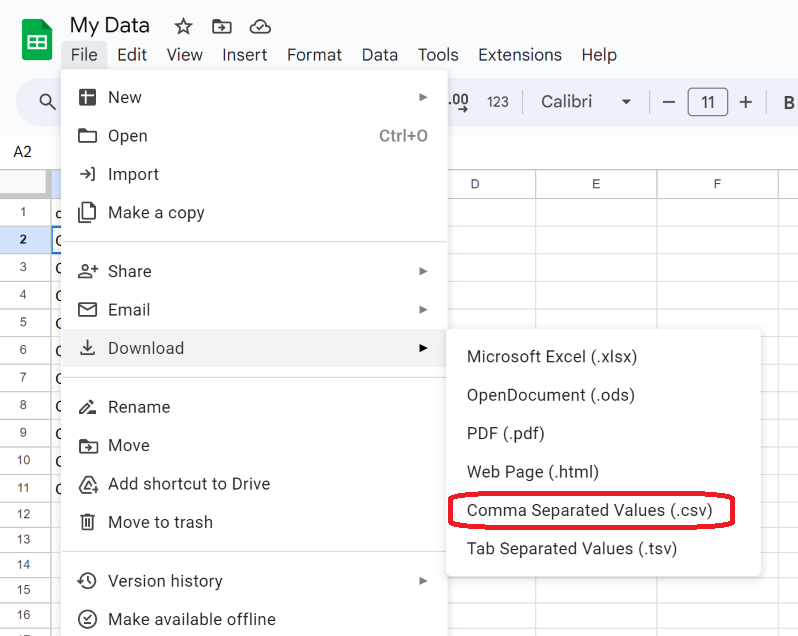Expand the Share submenu
Image resolution: width=798 pixels, height=636 pixels.
click(x=254, y=271)
